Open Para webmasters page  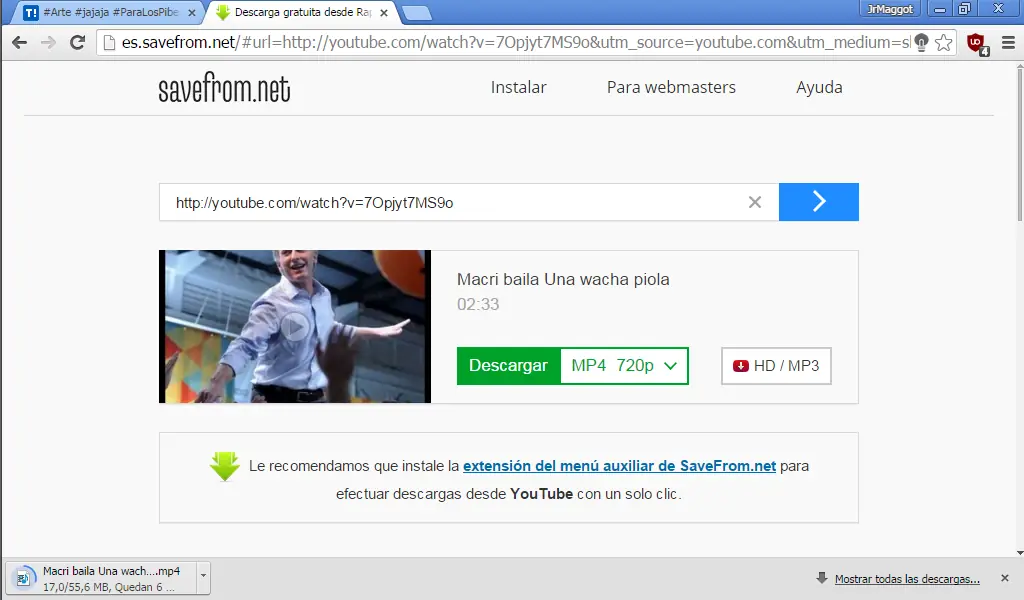point(671,87)
